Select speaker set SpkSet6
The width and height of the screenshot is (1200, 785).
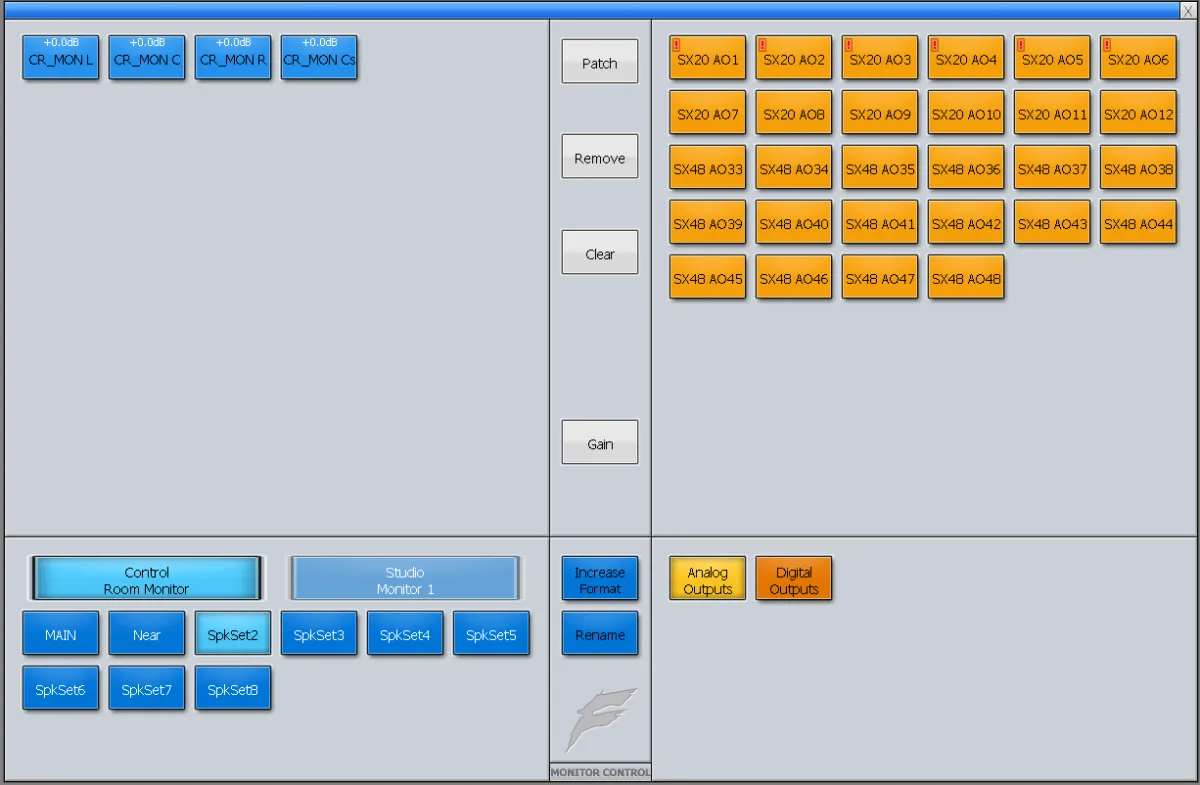61,689
